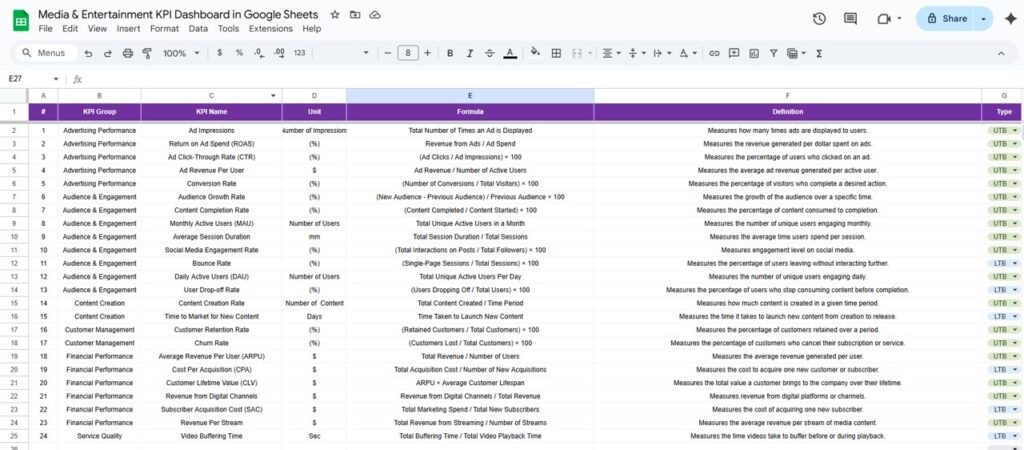Open the File menu
Image resolution: width=1024 pixels, height=450 pixels.
point(45,29)
